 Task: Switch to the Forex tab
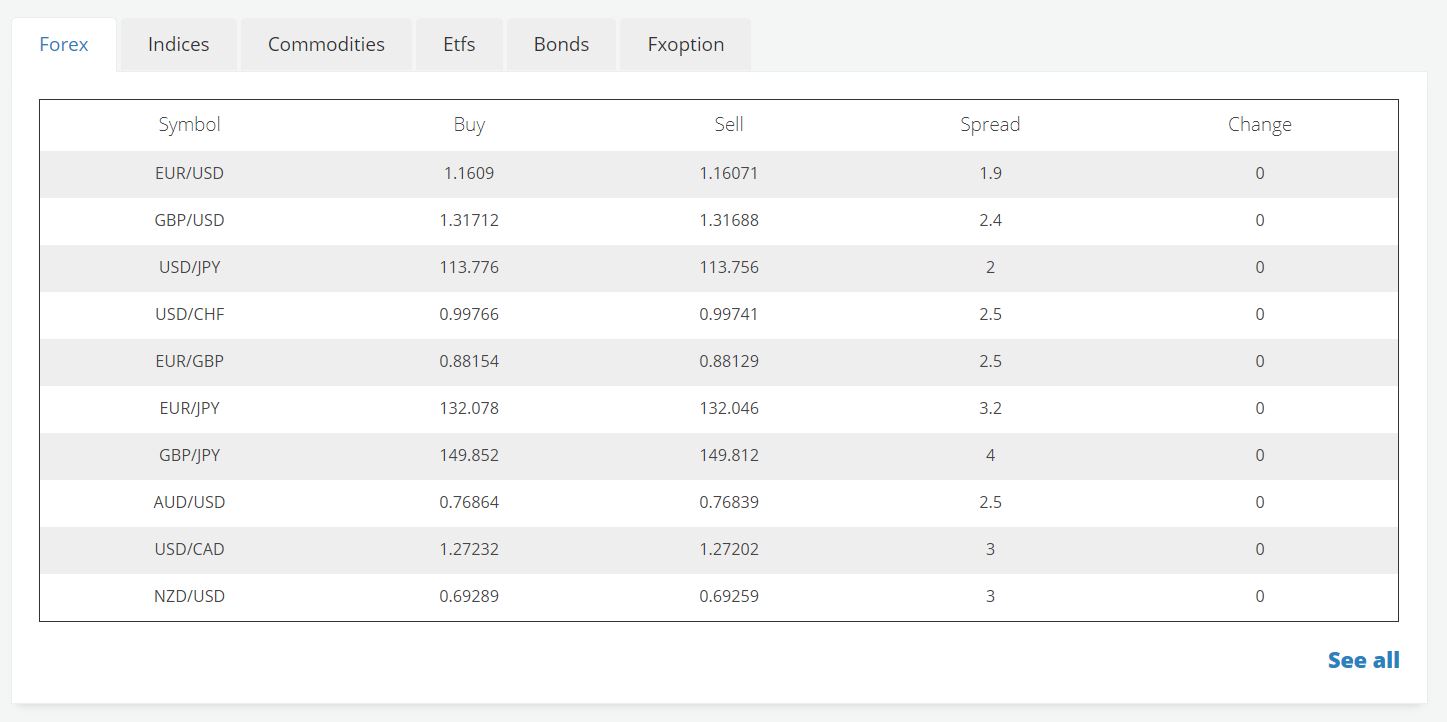(64, 45)
